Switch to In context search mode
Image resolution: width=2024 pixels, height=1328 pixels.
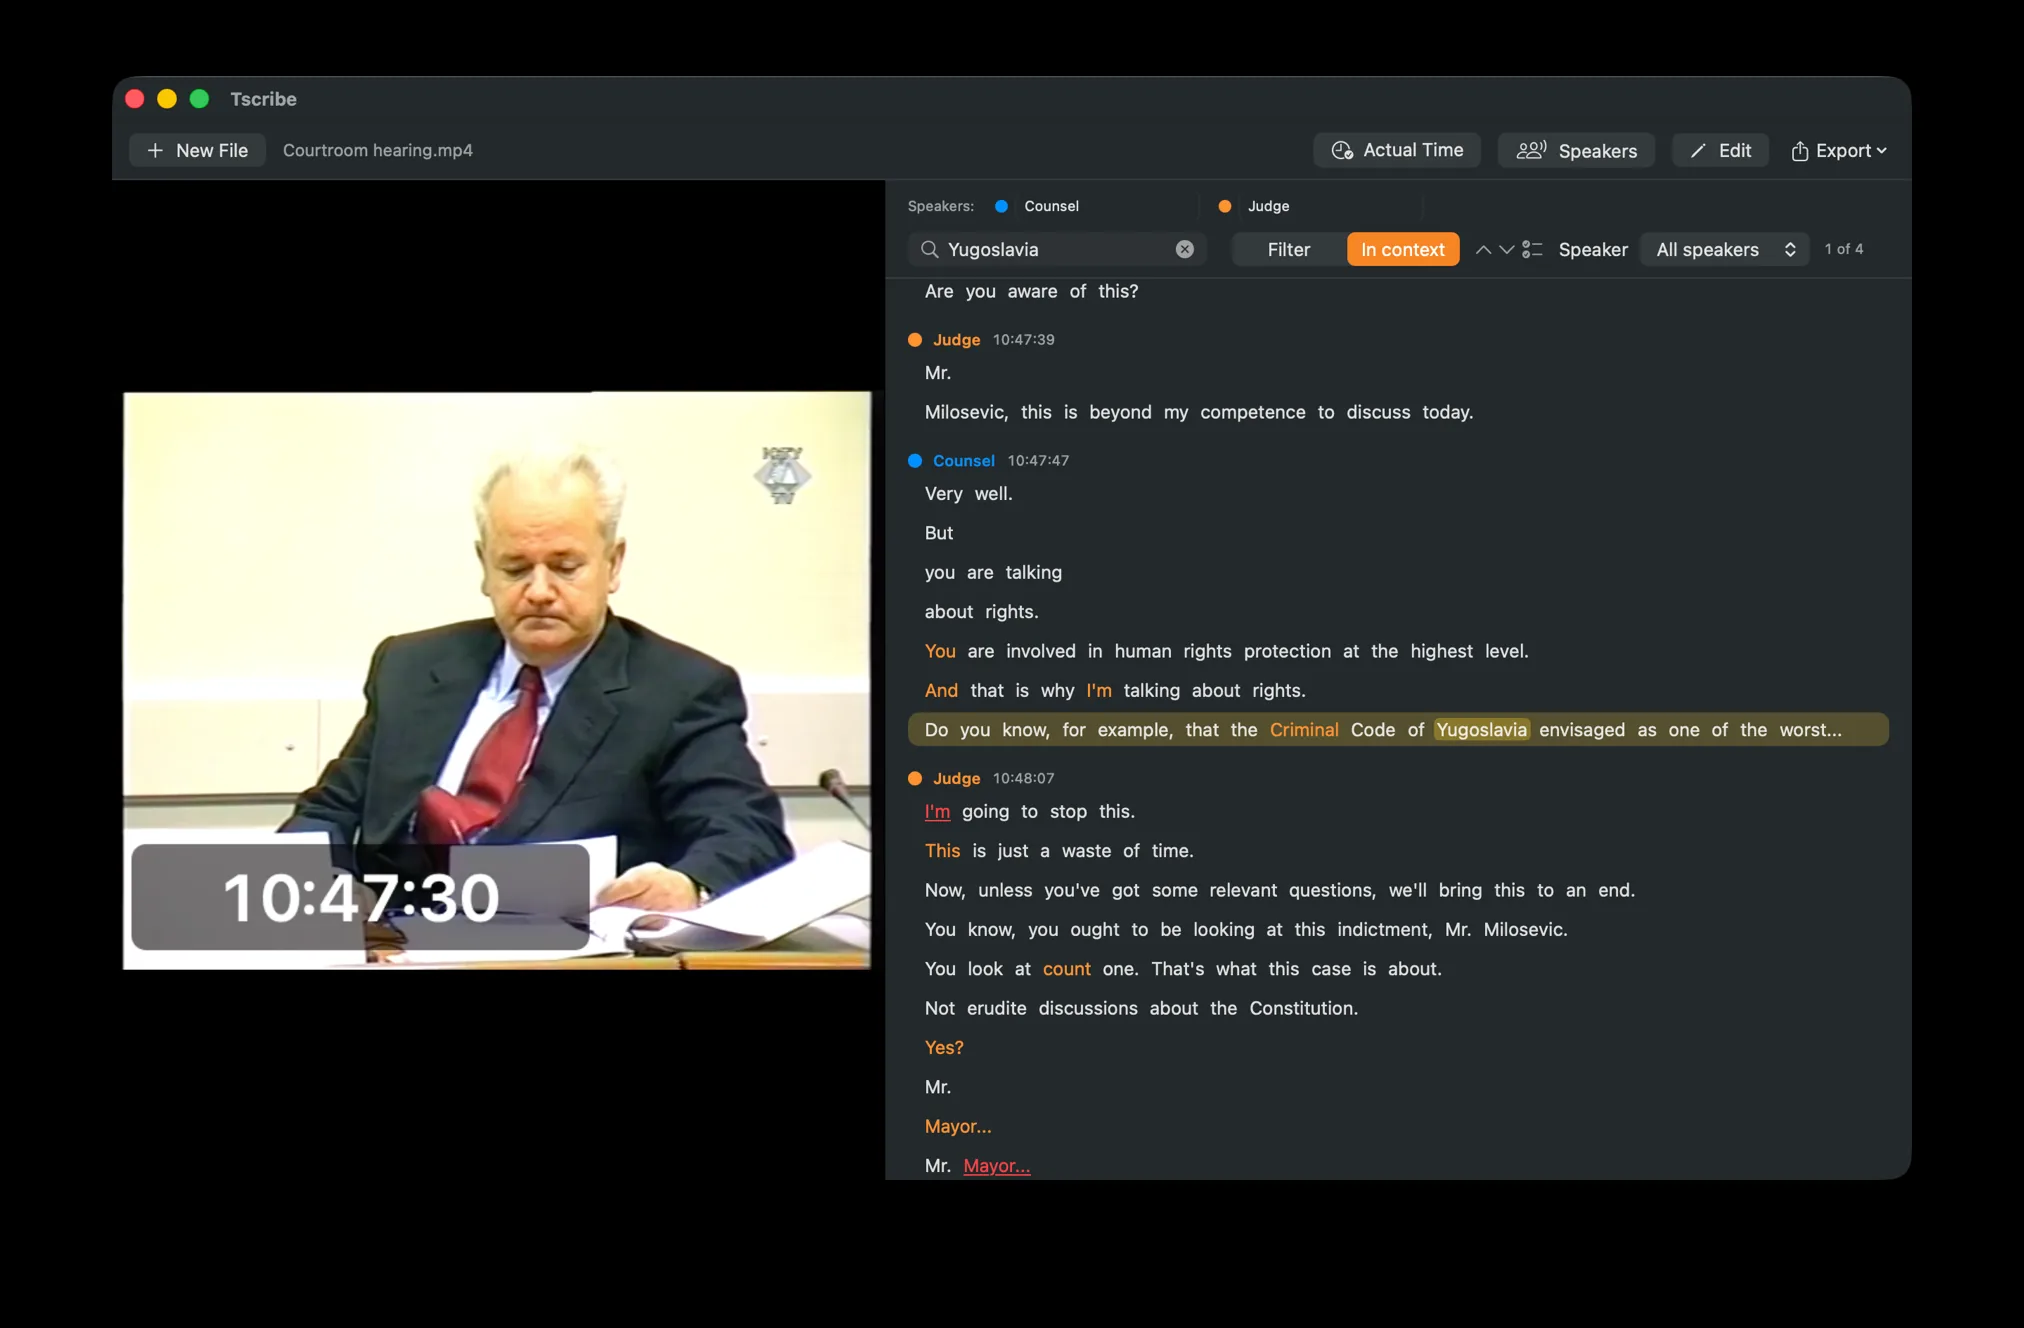(1403, 249)
